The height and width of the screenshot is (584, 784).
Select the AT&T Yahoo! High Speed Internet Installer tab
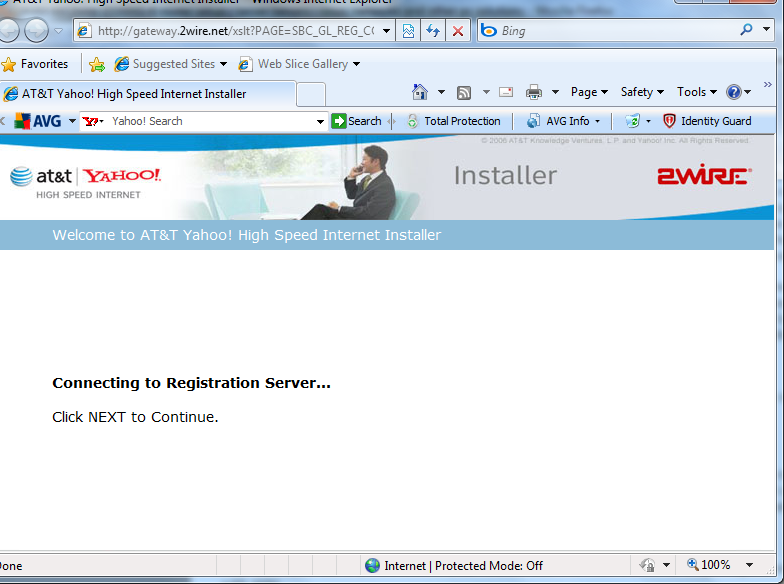[x=148, y=94]
